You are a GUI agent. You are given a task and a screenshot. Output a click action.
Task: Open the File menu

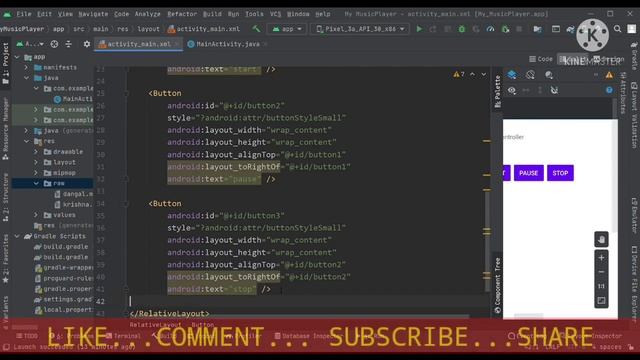tap(24, 14)
